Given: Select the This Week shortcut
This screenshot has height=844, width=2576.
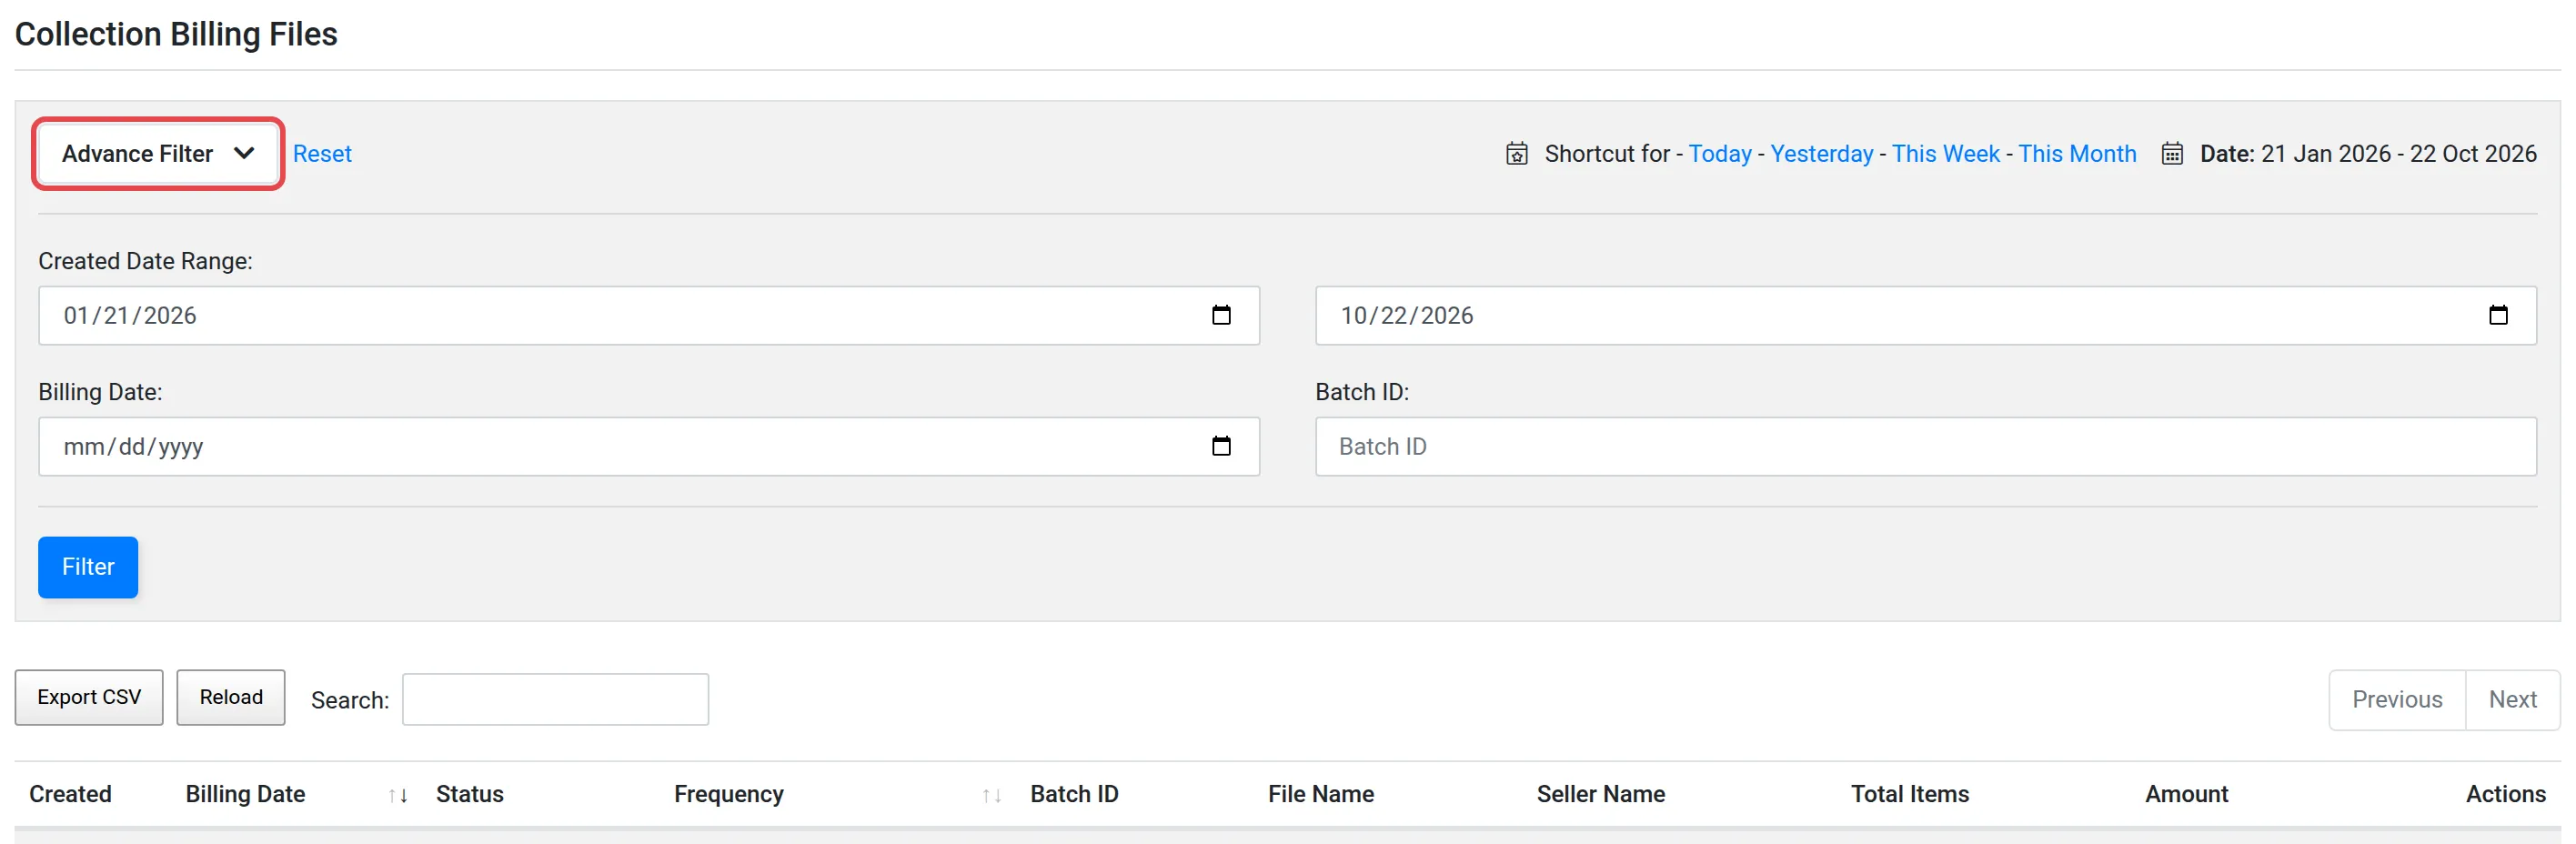Looking at the screenshot, I should tap(1945, 154).
